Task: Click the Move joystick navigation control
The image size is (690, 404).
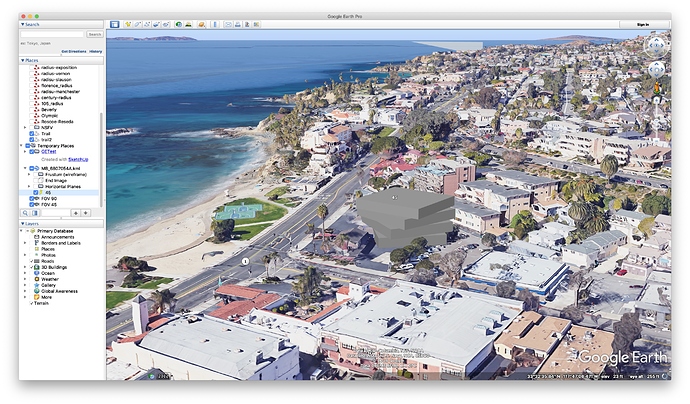Action: tap(656, 70)
